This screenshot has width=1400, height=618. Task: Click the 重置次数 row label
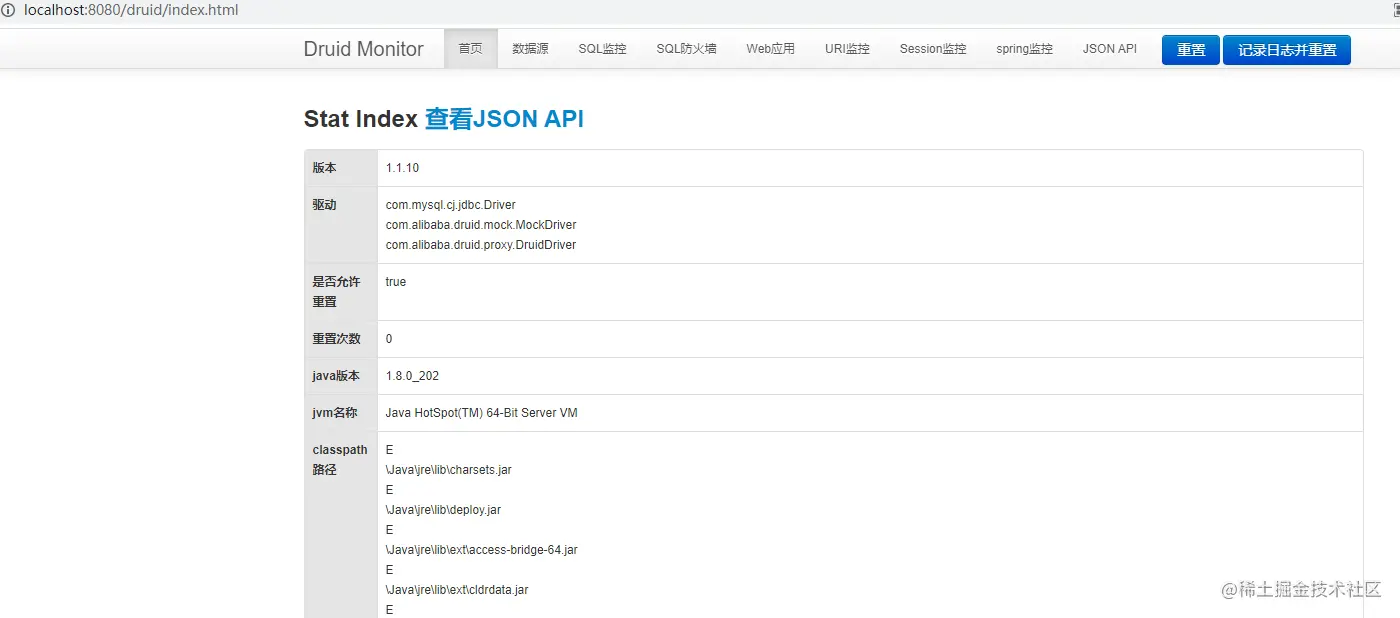click(336, 339)
